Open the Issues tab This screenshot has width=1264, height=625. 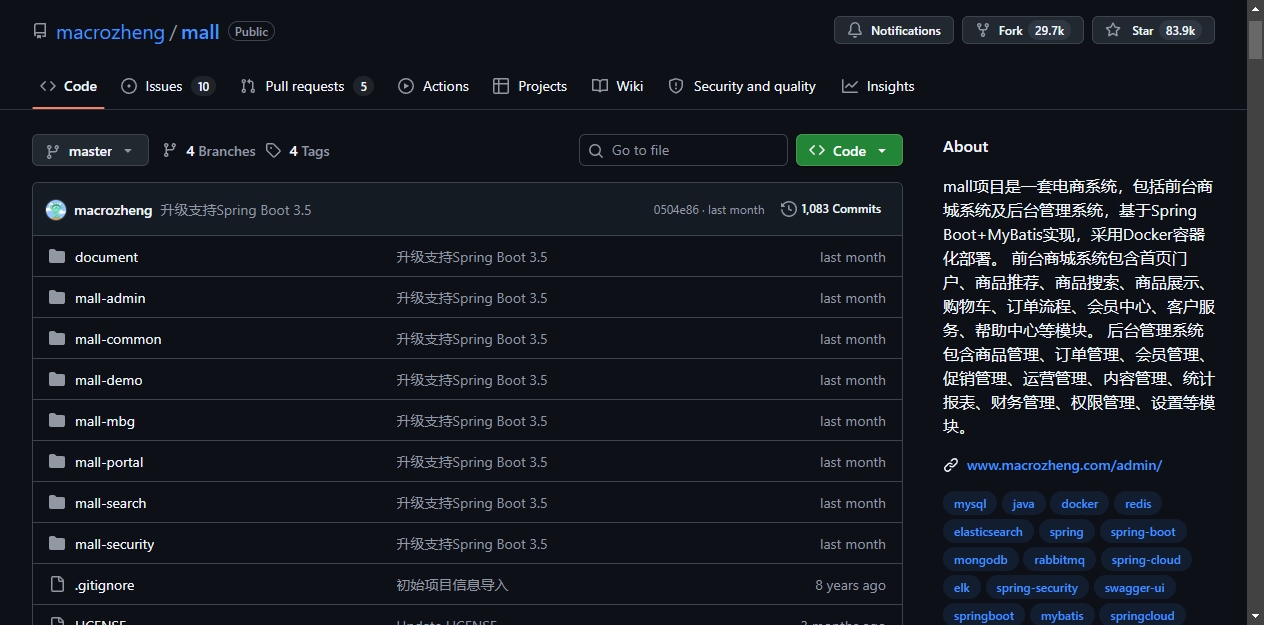167,86
